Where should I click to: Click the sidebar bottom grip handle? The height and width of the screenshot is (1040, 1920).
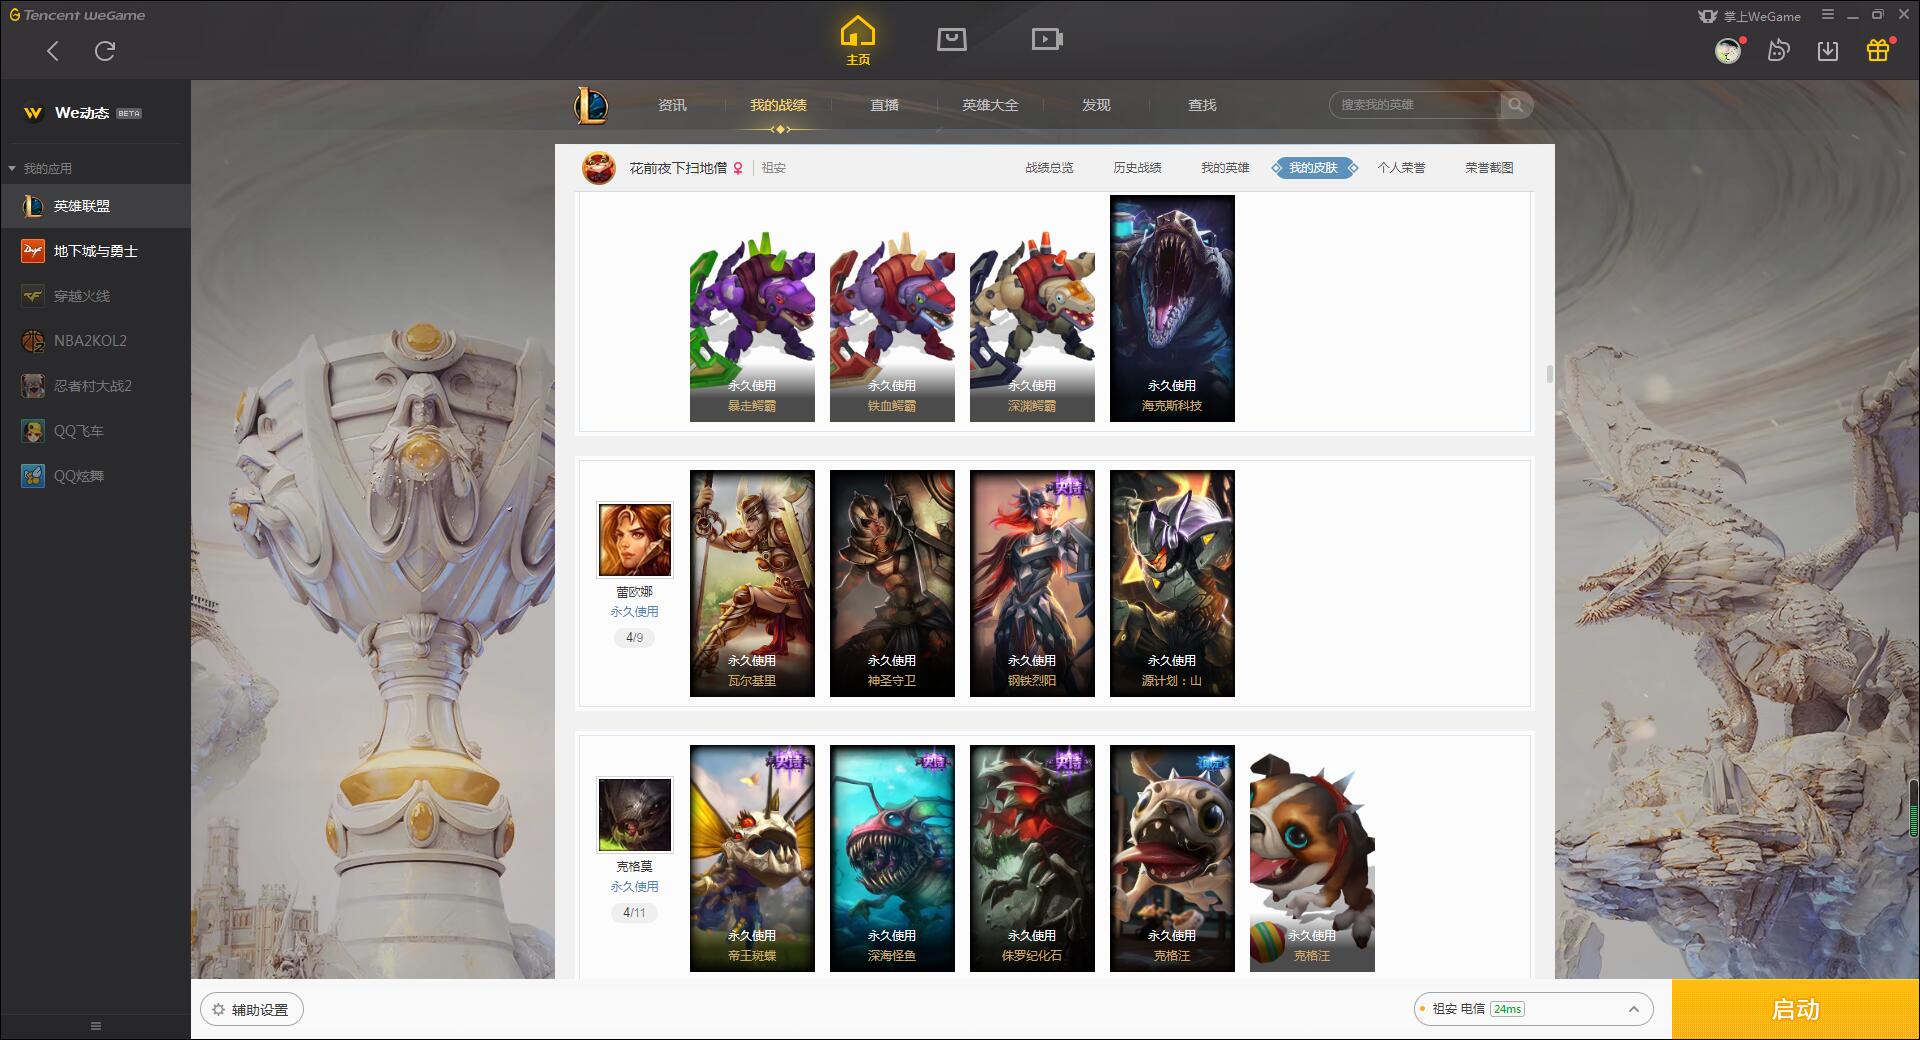pyautogui.click(x=96, y=1026)
